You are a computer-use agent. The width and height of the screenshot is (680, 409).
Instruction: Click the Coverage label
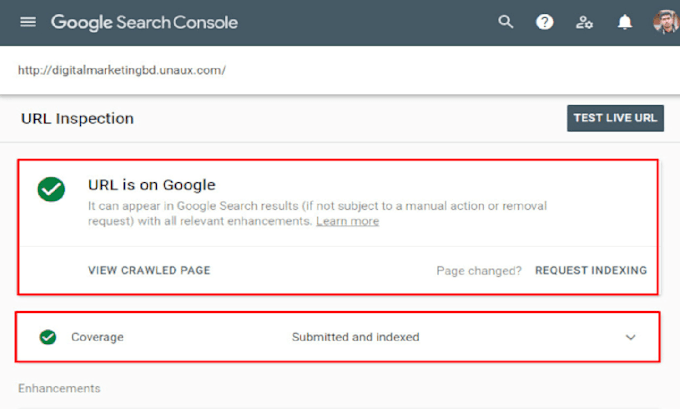coord(97,337)
